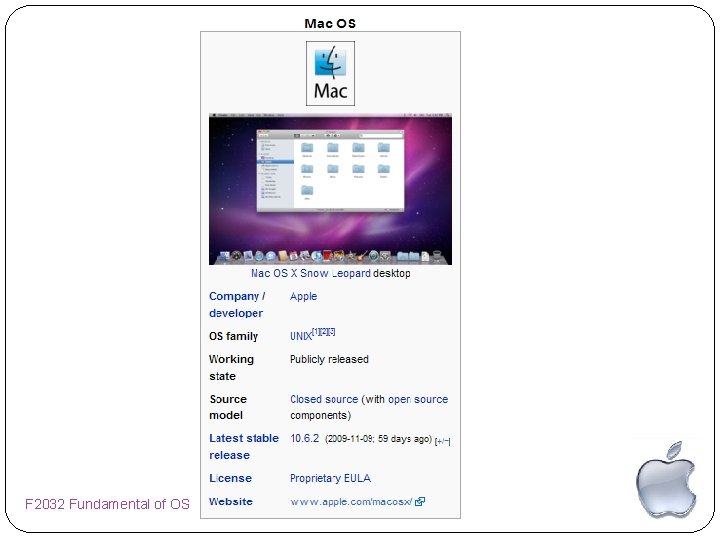Open the Apple company link
Image resolution: width=720 pixels, height=540 pixels.
point(304,296)
